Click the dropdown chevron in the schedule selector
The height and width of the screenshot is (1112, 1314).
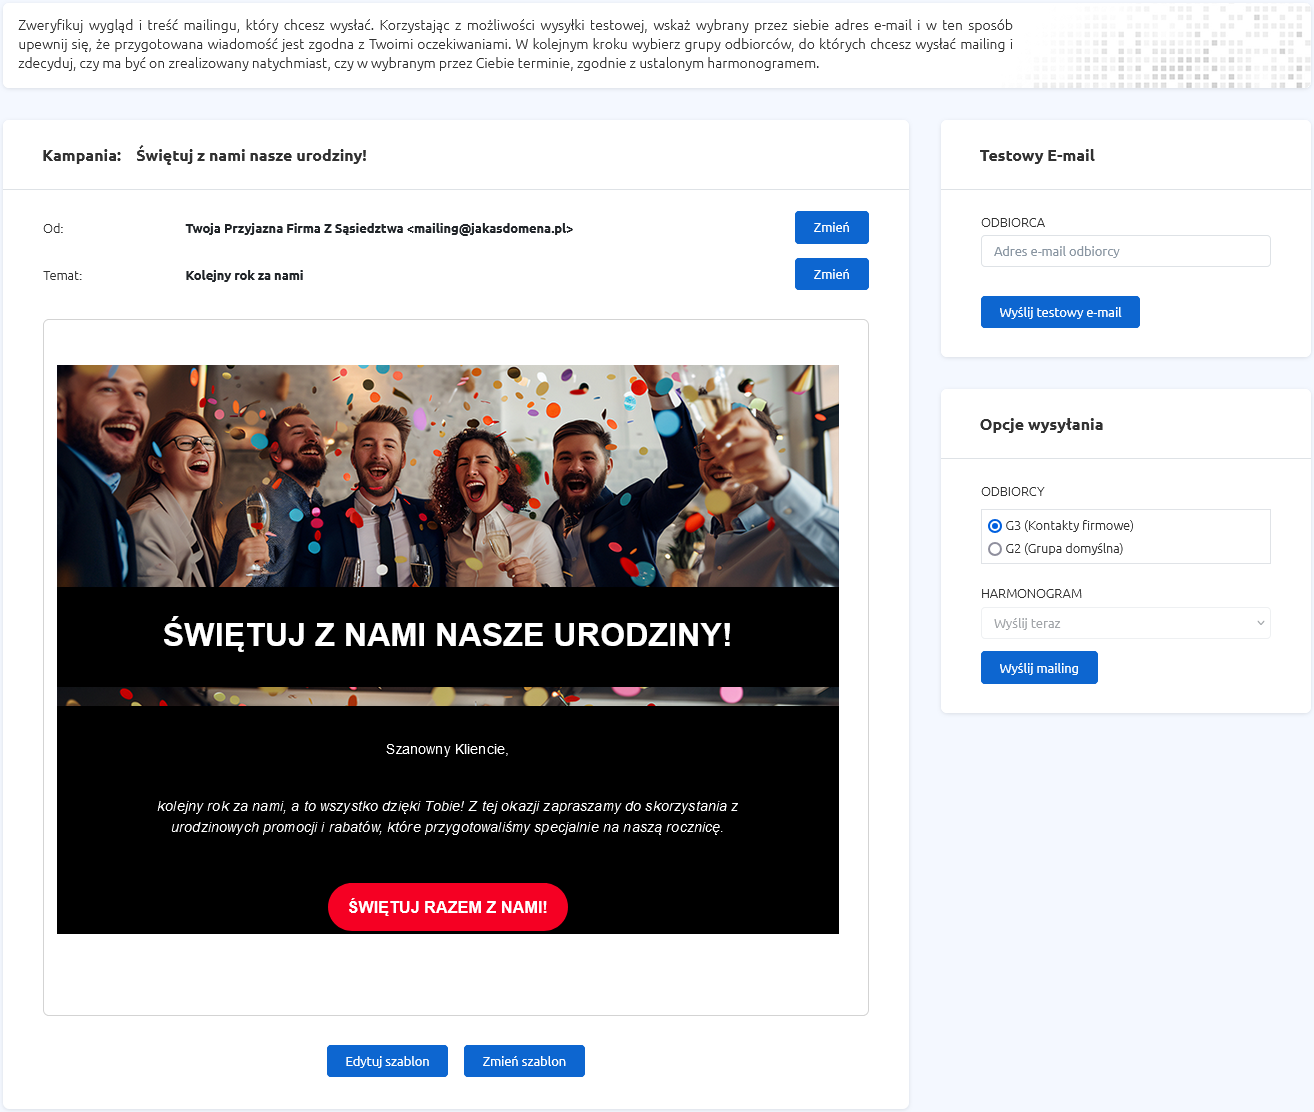[x=1260, y=623]
